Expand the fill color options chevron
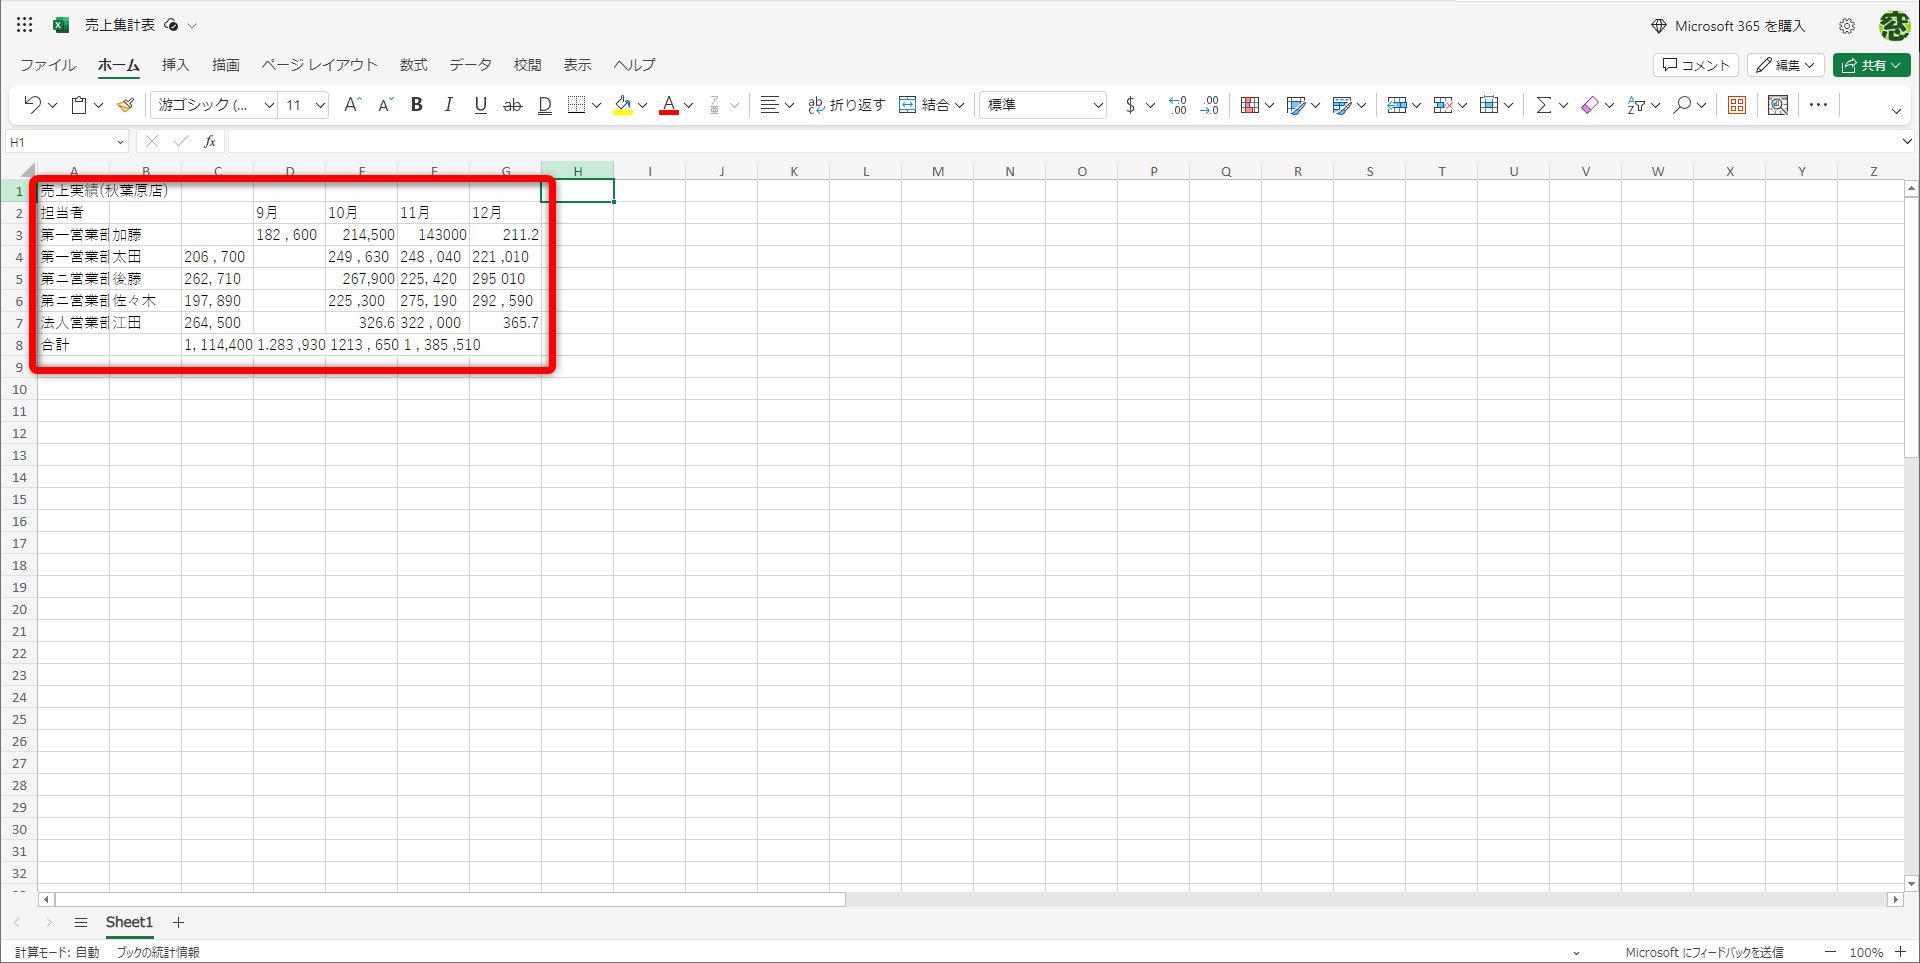Image resolution: width=1920 pixels, height=963 pixels. click(x=643, y=104)
